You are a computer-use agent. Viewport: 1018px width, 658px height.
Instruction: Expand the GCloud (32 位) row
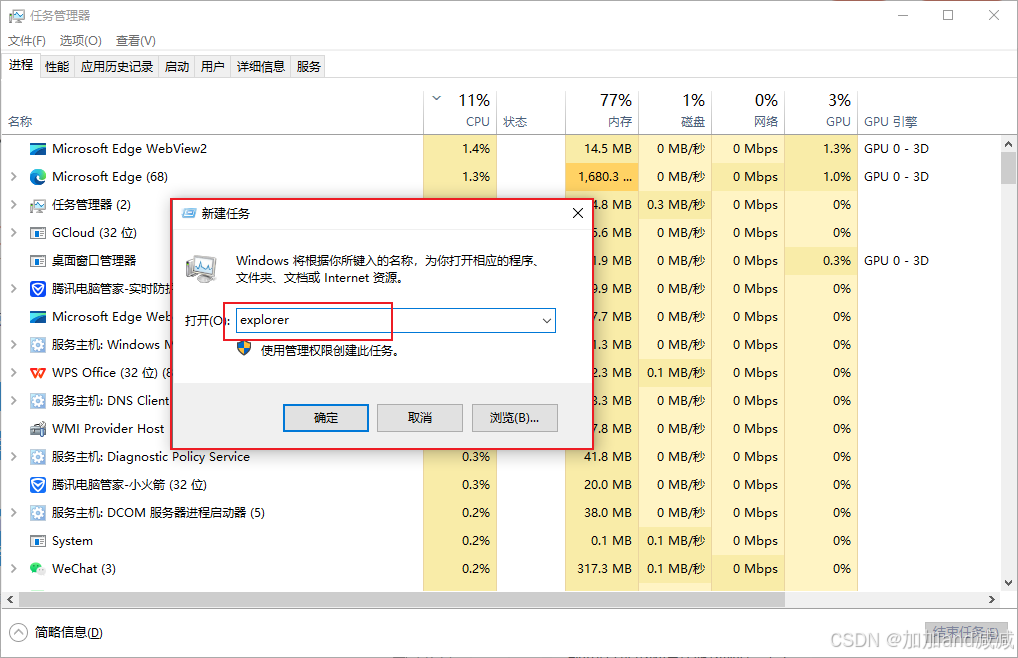[x=14, y=232]
